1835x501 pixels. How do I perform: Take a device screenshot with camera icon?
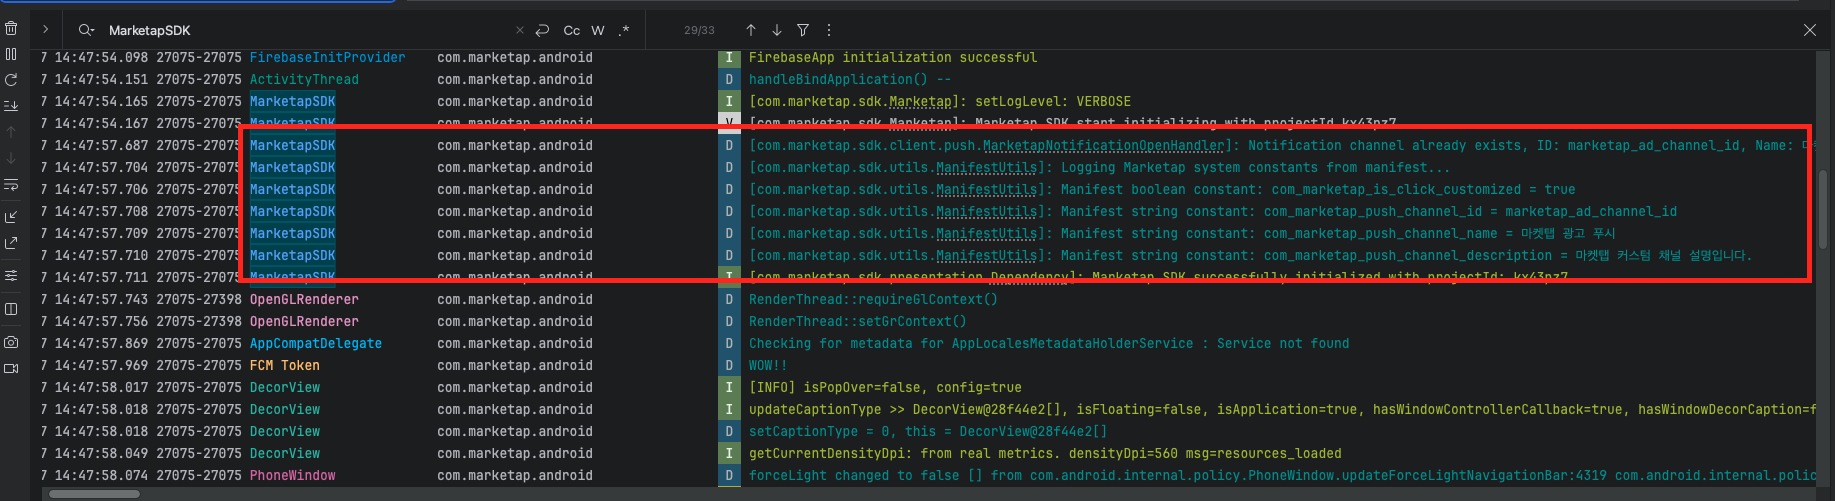pyautogui.click(x=11, y=342)
